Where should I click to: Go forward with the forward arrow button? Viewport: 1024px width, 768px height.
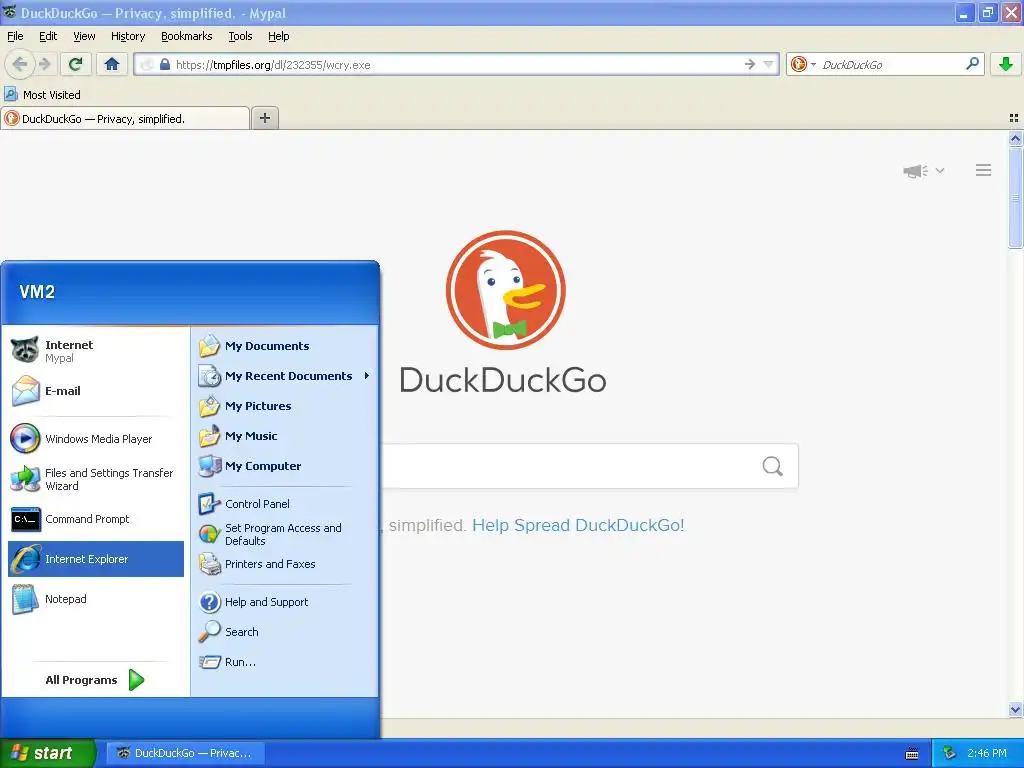[x=44, y=64]
